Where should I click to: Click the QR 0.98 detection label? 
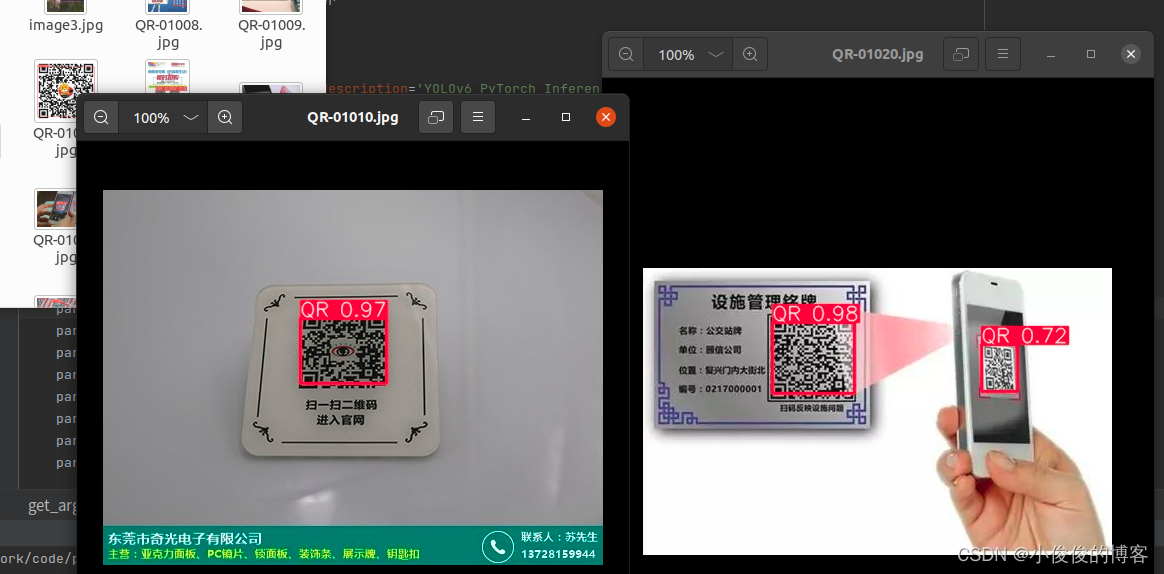(815, 313)
